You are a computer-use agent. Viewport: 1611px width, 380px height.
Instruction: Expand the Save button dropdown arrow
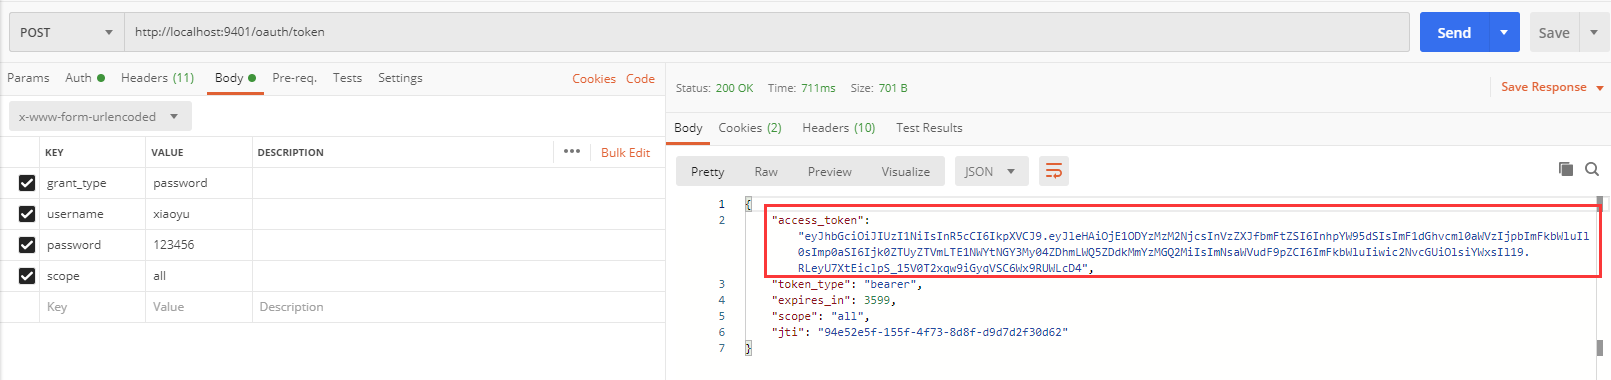point(1594,32)
